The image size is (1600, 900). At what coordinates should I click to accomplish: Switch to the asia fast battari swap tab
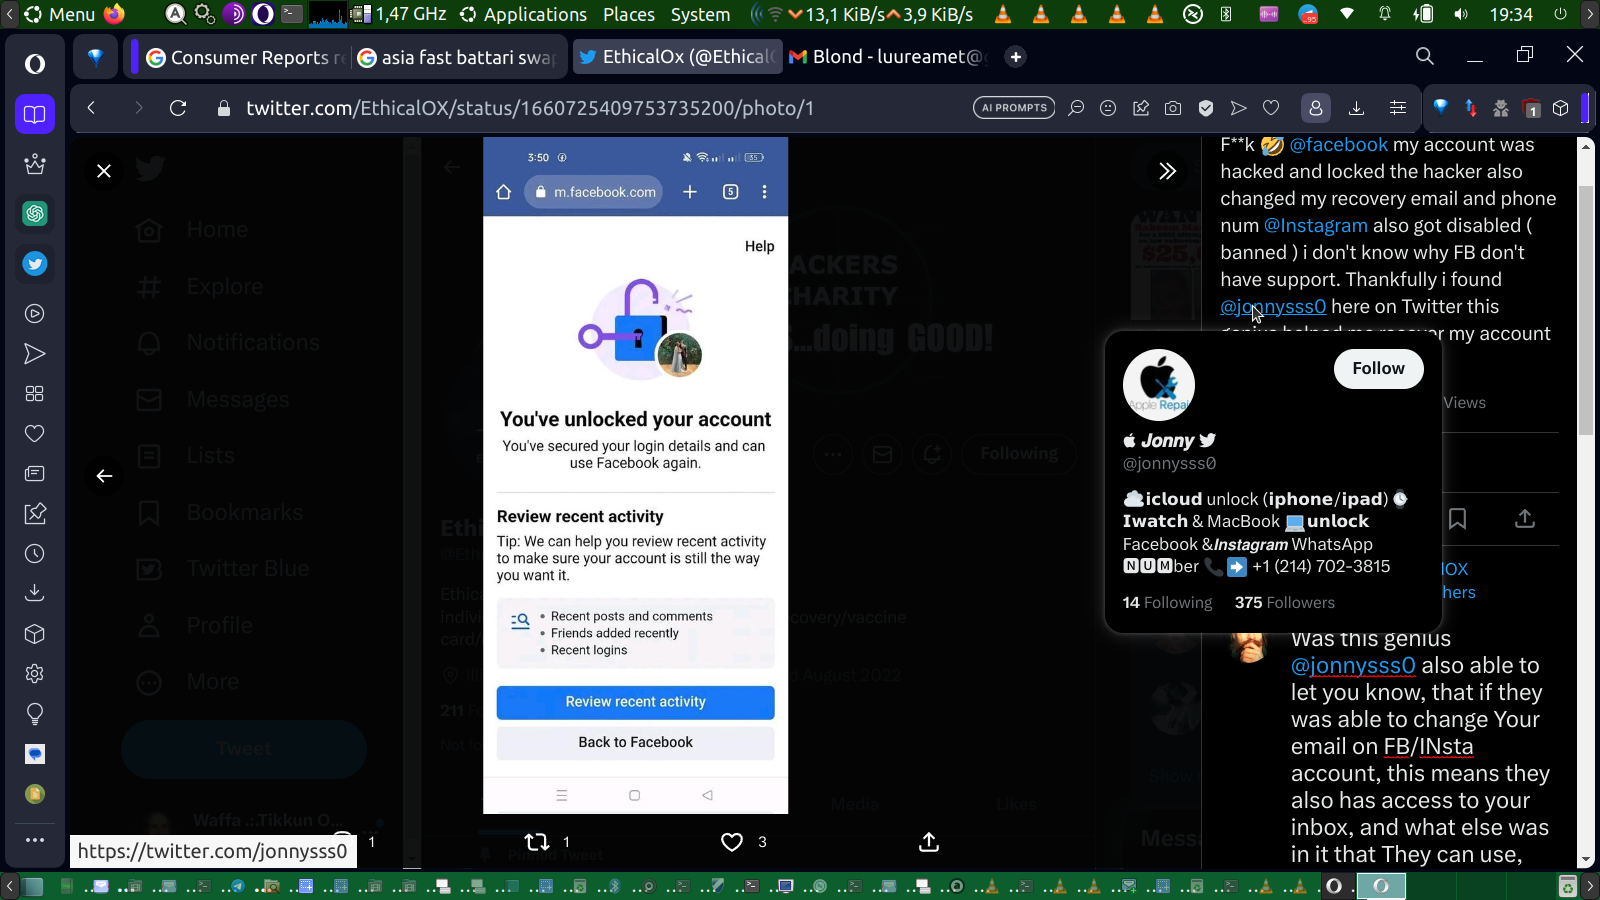tap(459, 57)
